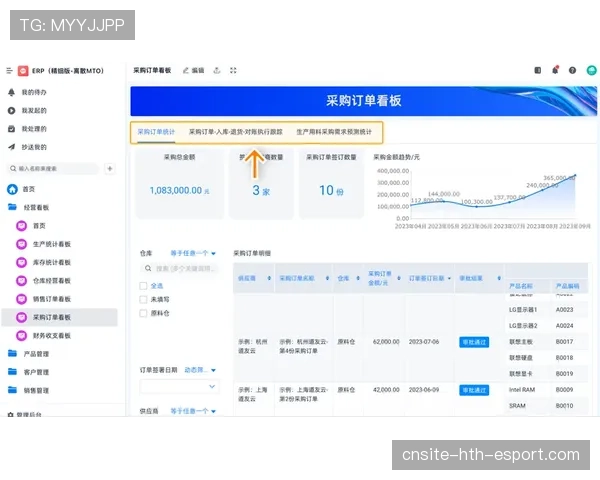
Task: Open 订单签署日期 动态筛选 dropdown
Action: click(x=200, y=370)
